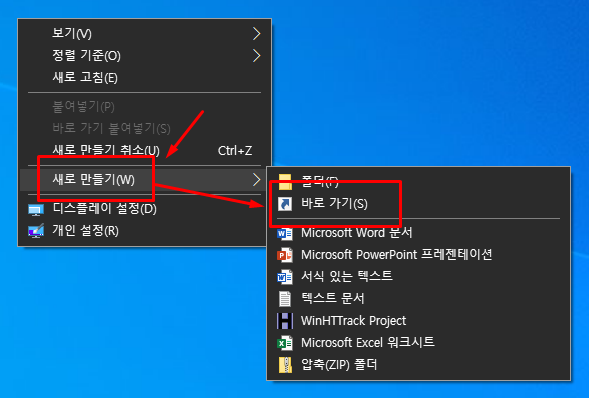The image size is (589, 398).
Task: Create a Microsoft Word 문서
Action: tap(418, 233)
